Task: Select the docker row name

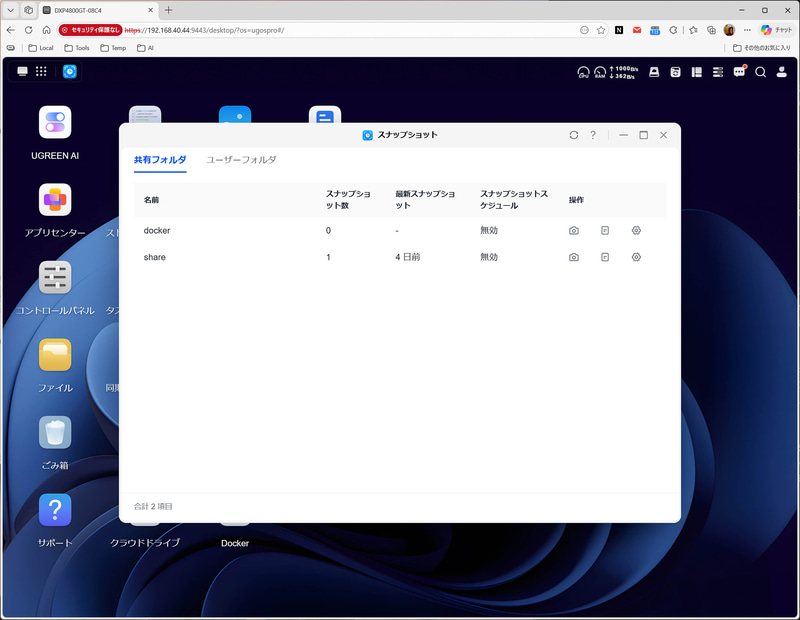Action: [x=157, y=231]
